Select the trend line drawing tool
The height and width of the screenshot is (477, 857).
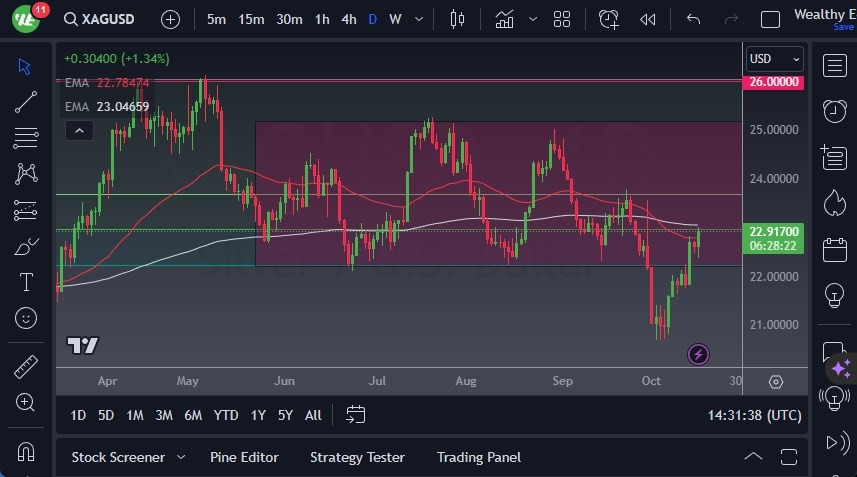(26, 102)
